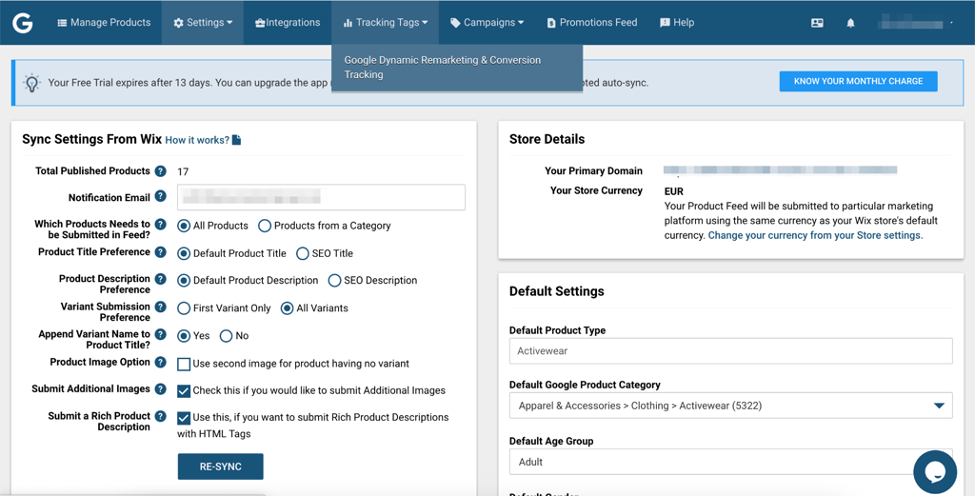Open Default Age Group dropdown
This screenshot has width=977, height=497.
(x=730, y=462)
